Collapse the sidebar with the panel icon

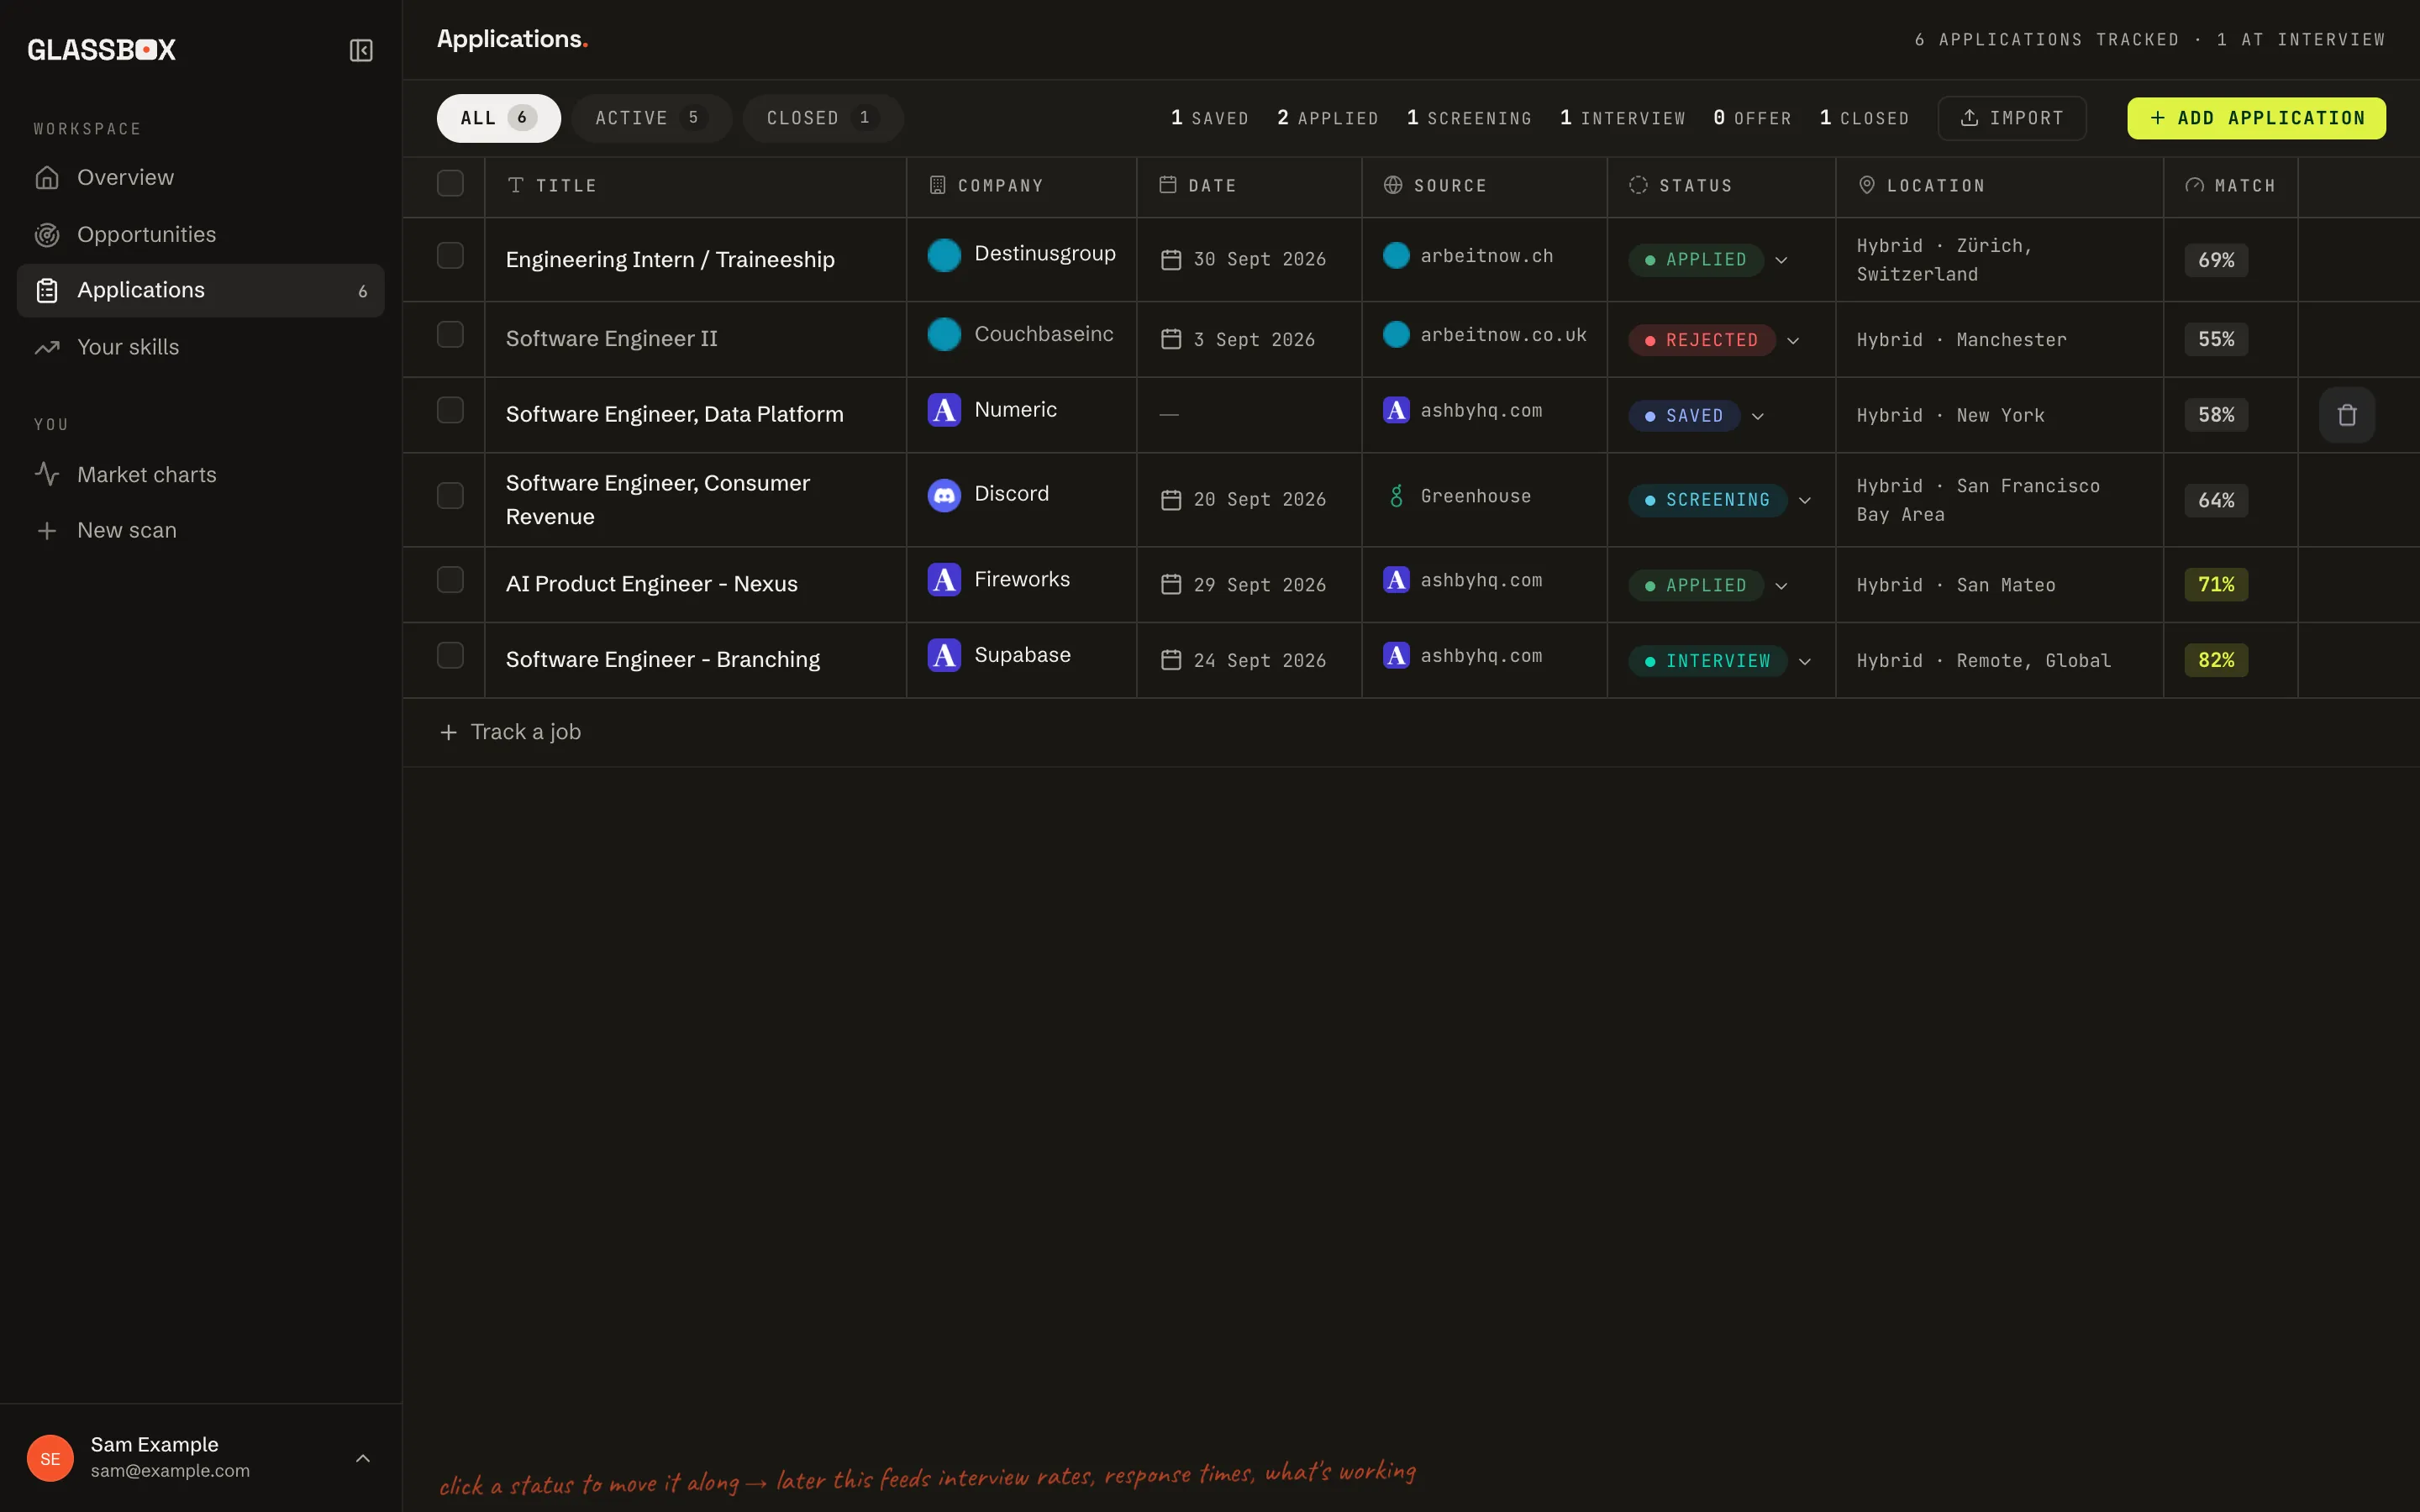point(361,50)
